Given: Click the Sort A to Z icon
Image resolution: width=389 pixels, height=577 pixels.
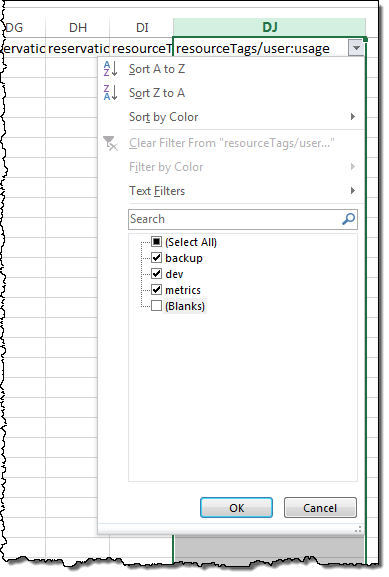Looking at the screenshot, I should [x=110, y=69].
